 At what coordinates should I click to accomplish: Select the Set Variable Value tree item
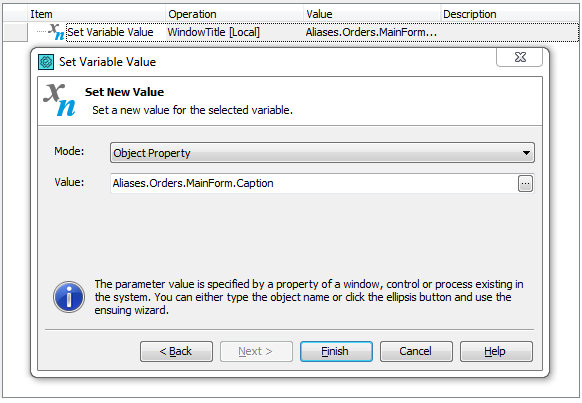pyautogui.click(x=110, y=32)
